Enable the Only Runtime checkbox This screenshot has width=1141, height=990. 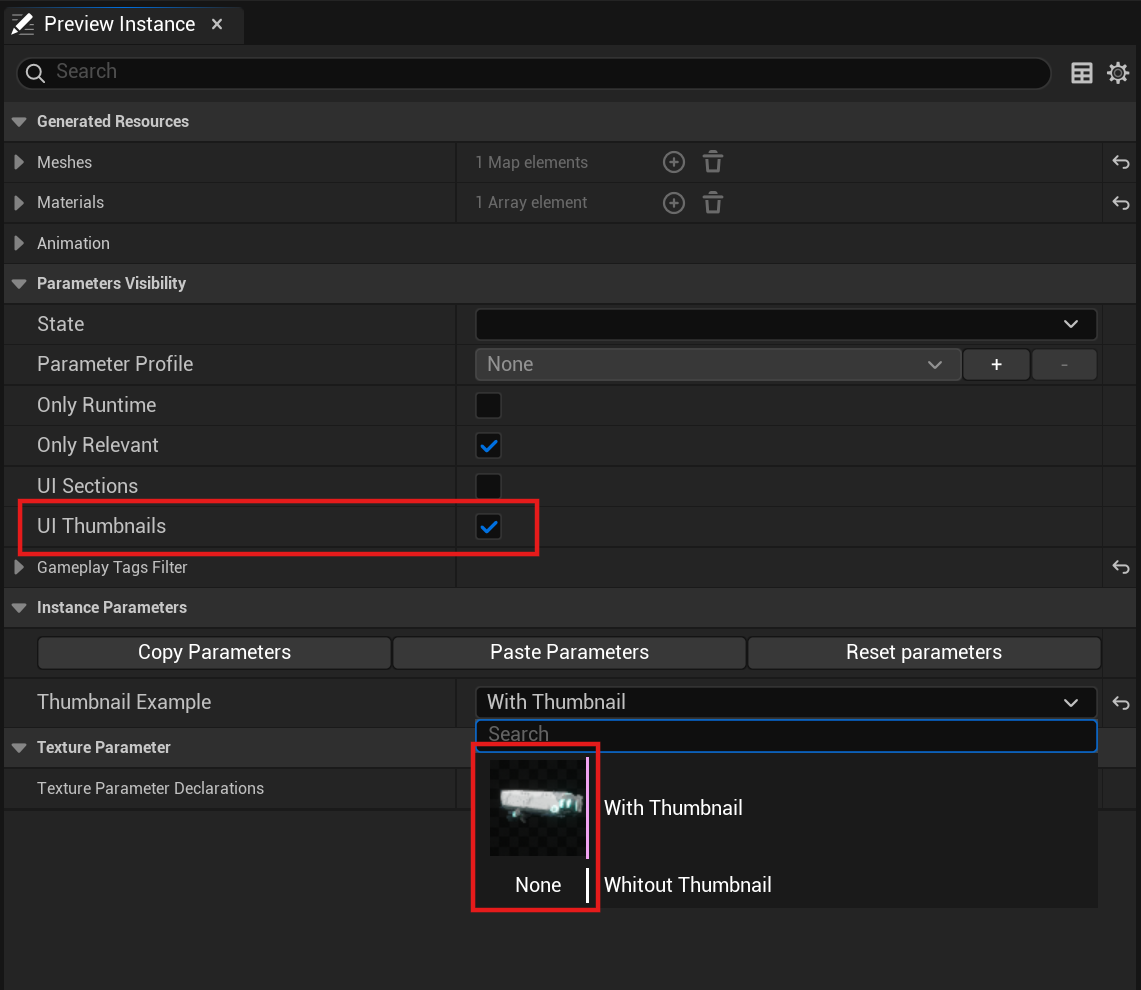(x=488, y=405)
